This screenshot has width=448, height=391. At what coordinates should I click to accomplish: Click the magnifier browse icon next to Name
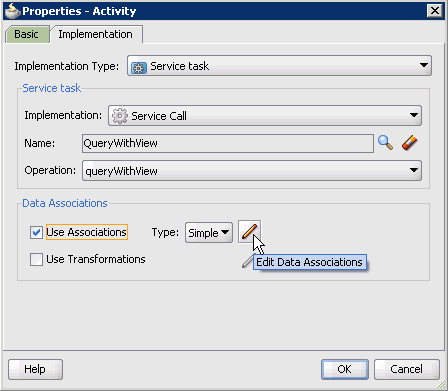385,143
